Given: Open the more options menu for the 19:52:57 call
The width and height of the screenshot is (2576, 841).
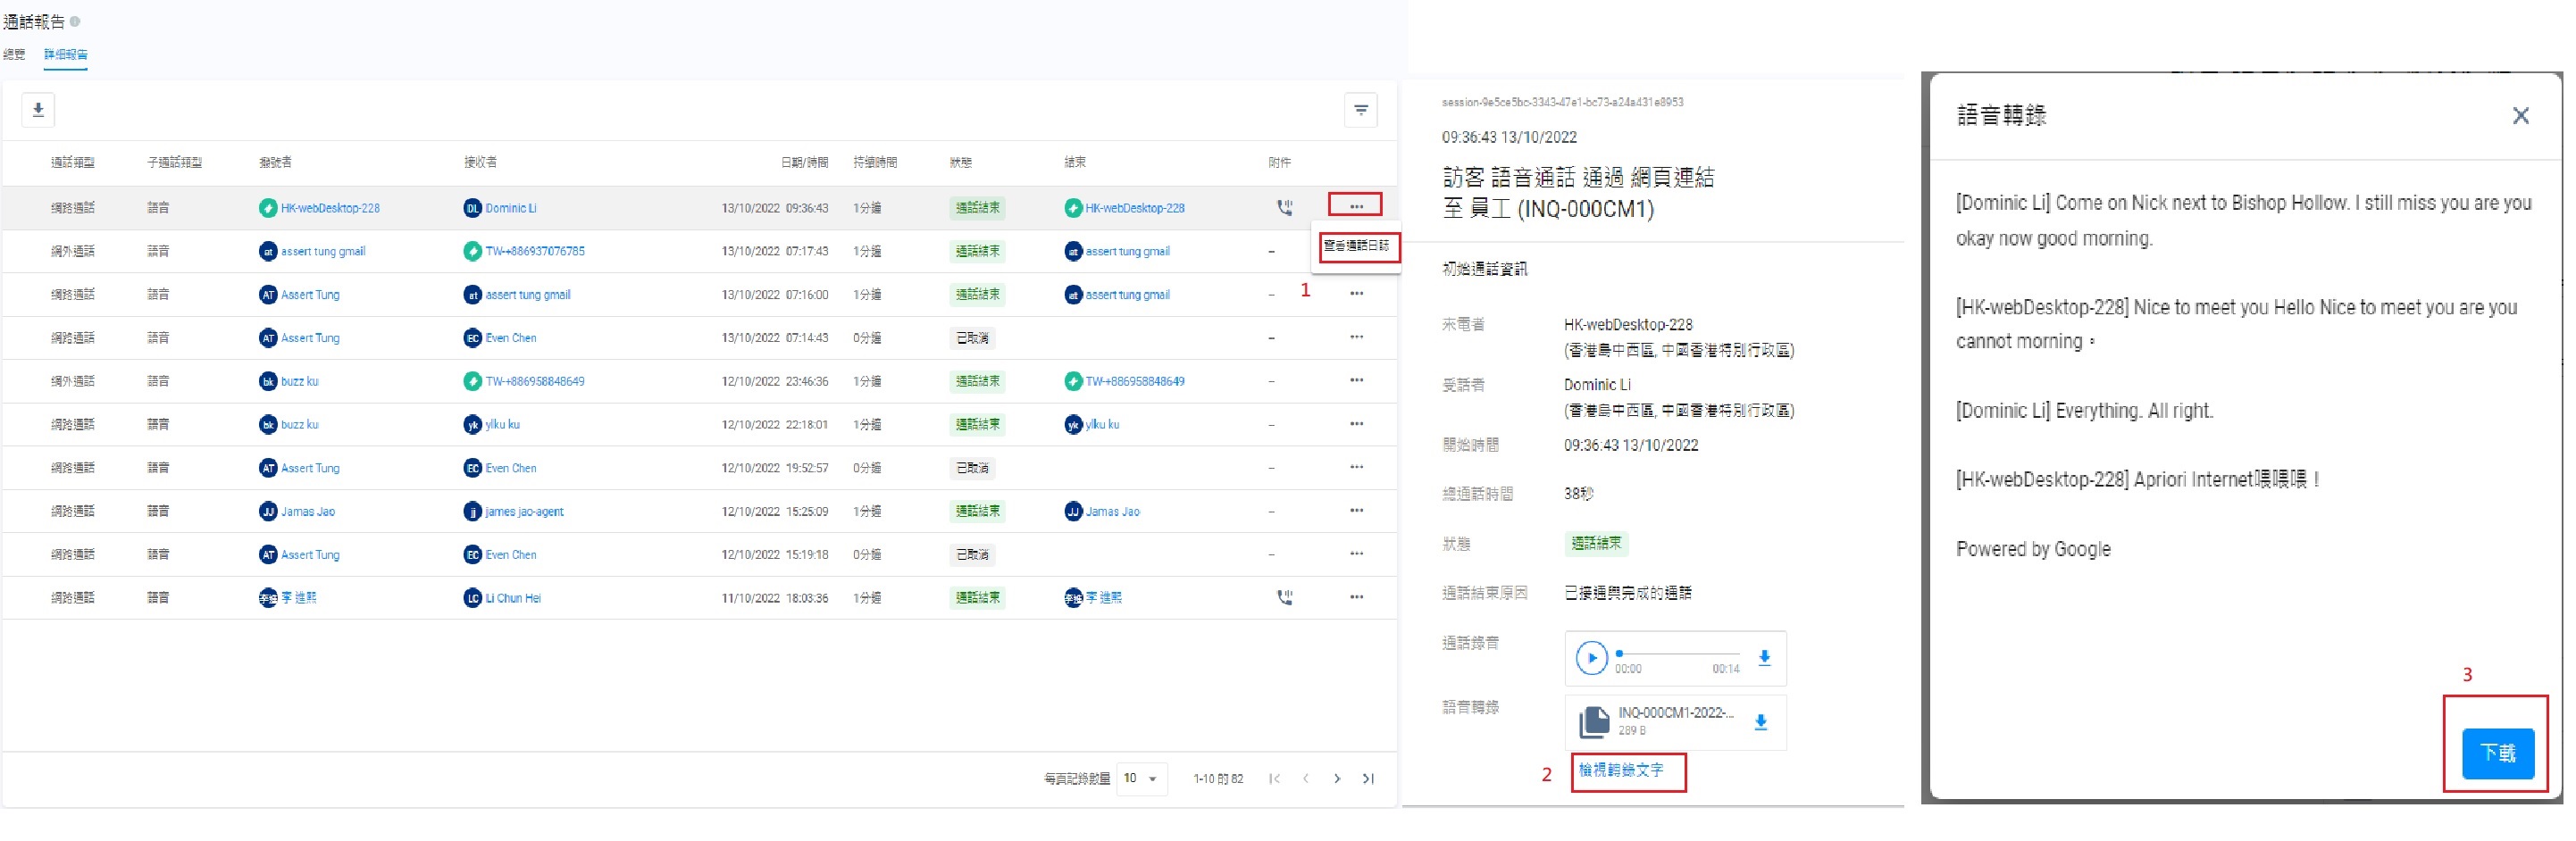Looking at the screenshot, I should [1356, 466].
